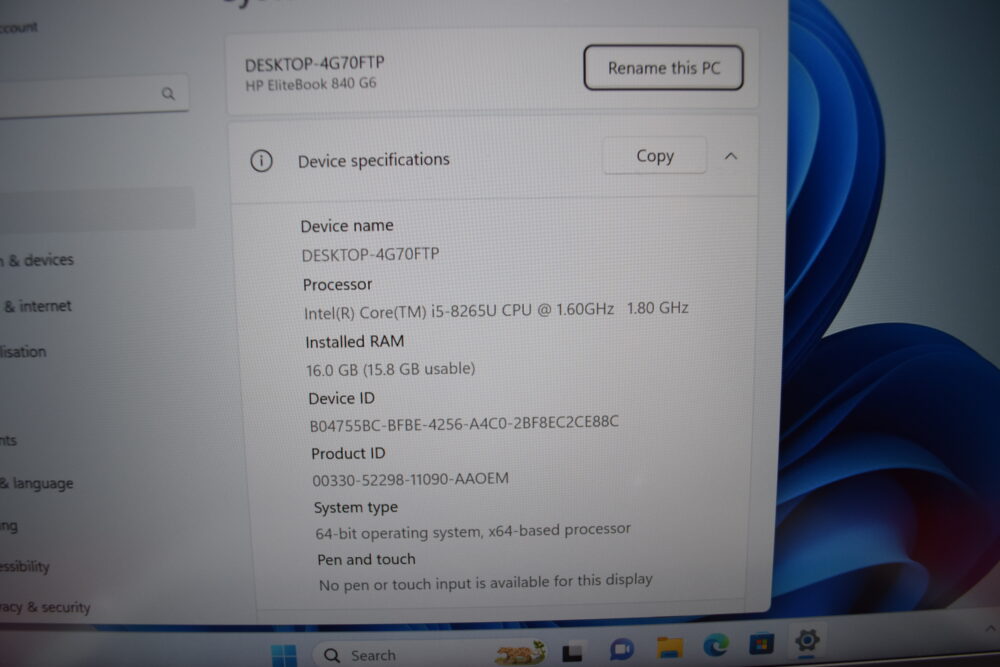Click the magnifier icon in Settings search
Viewport: 1000px width, 667px height.
[168, 94]
